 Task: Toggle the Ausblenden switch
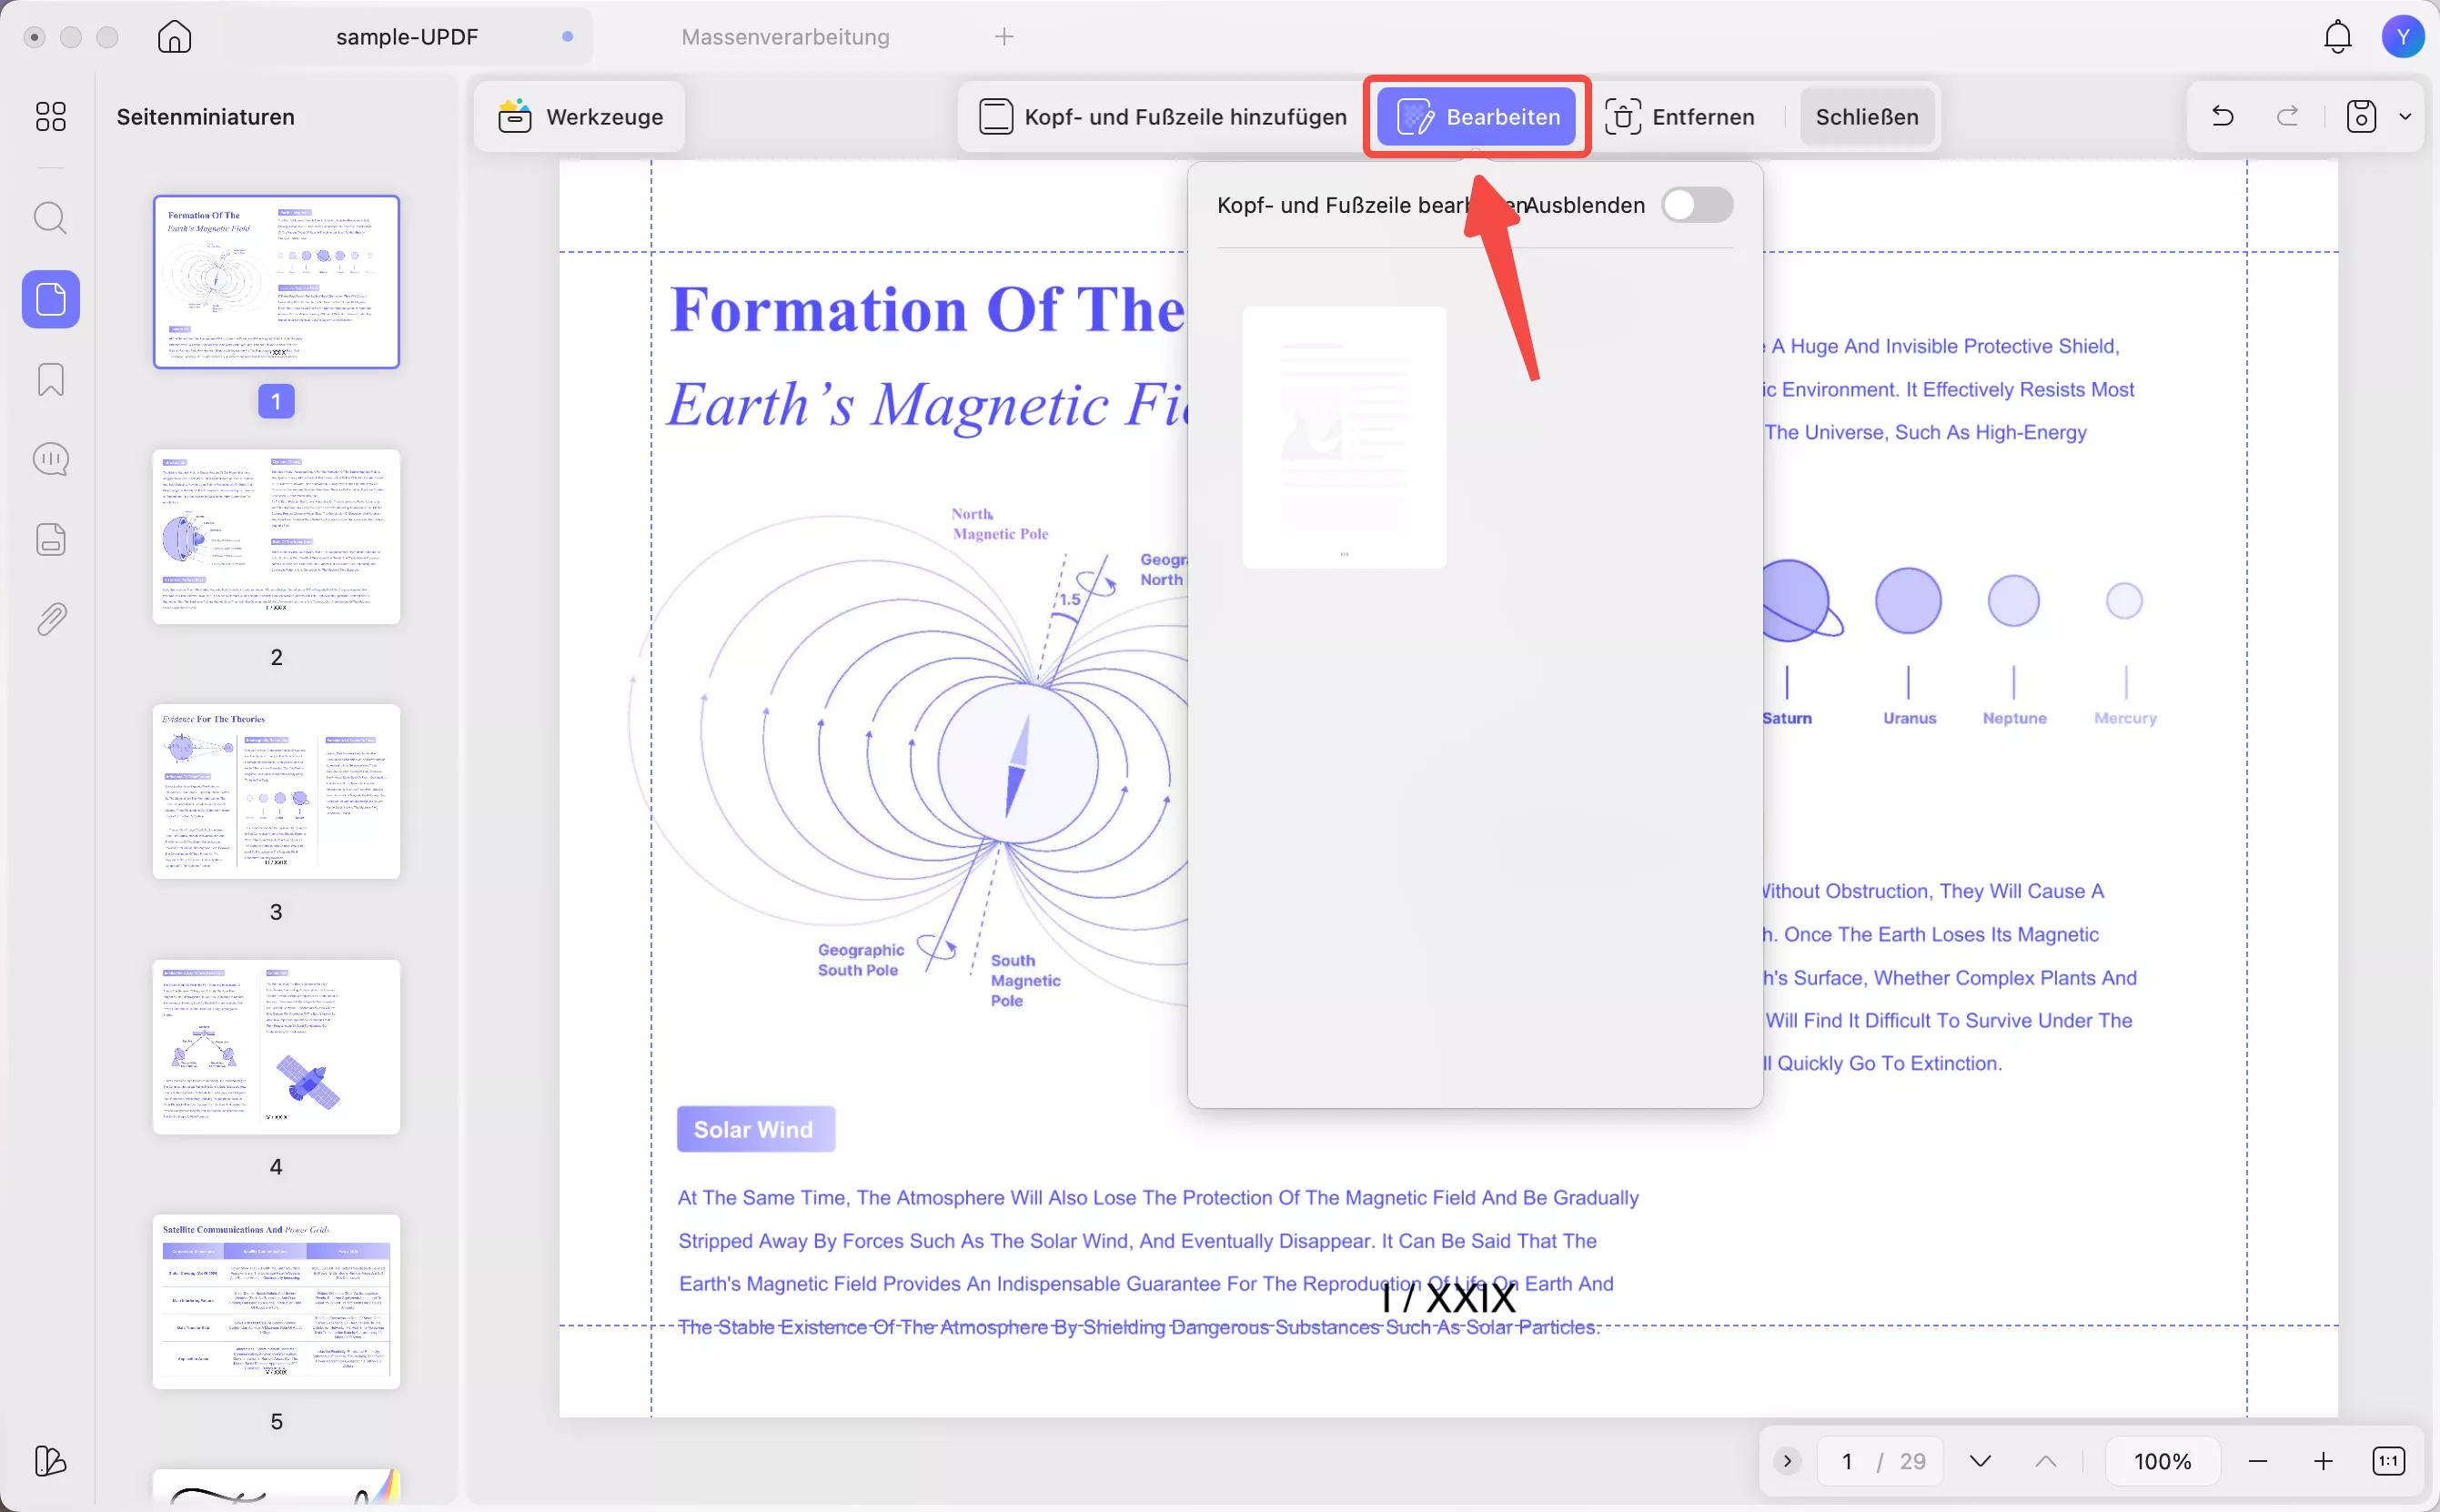1697,205
